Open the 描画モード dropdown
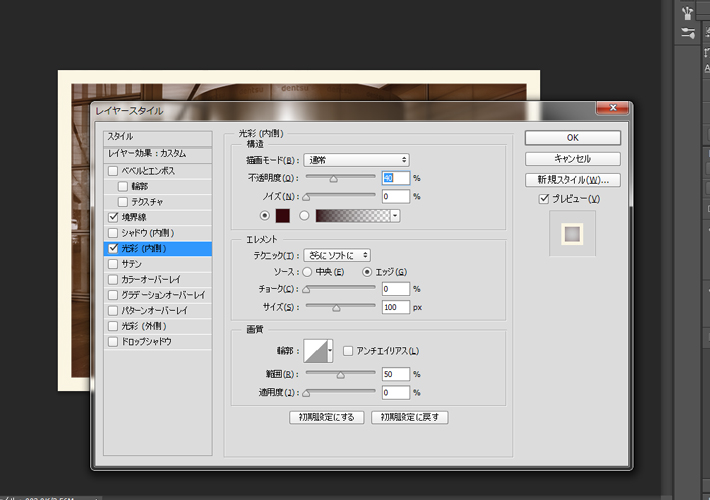Screen dimensions: 710x500 point(356,160)
